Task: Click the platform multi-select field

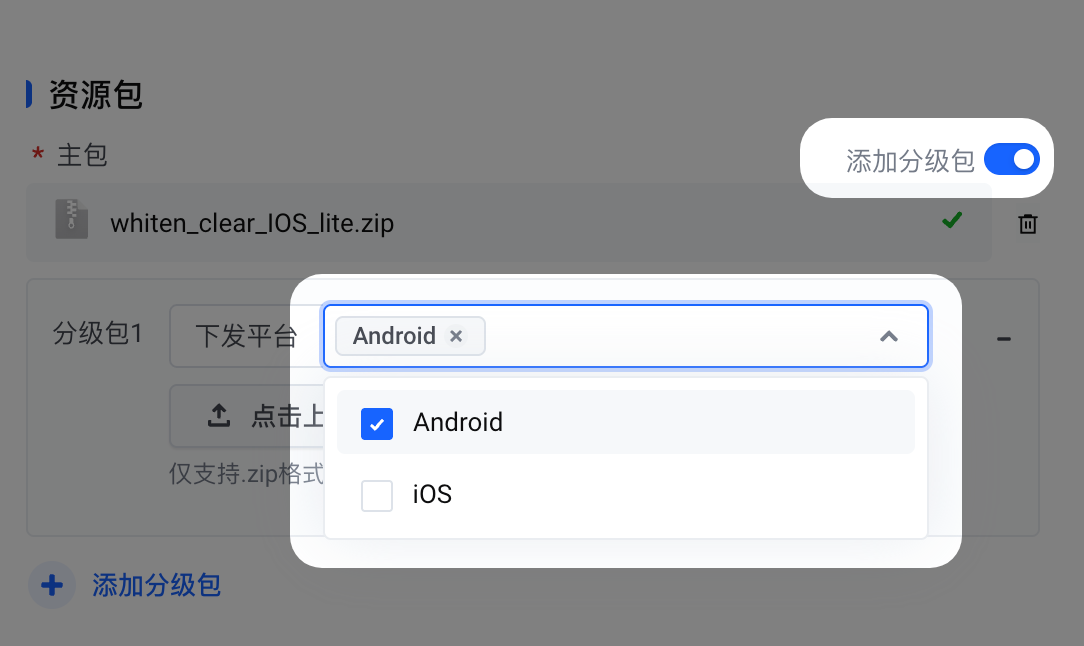Action: tap(626, 336)
